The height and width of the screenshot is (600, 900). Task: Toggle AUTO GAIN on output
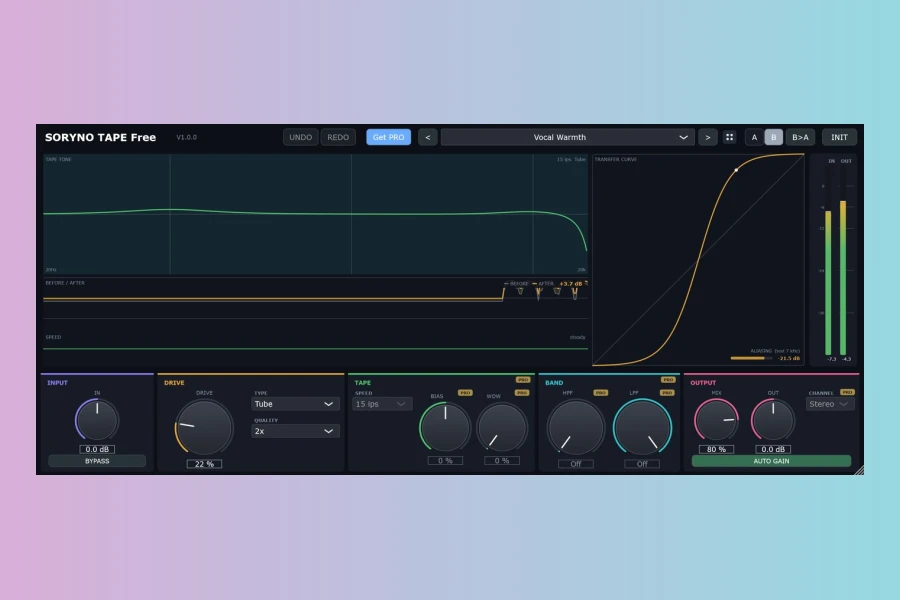771,461
